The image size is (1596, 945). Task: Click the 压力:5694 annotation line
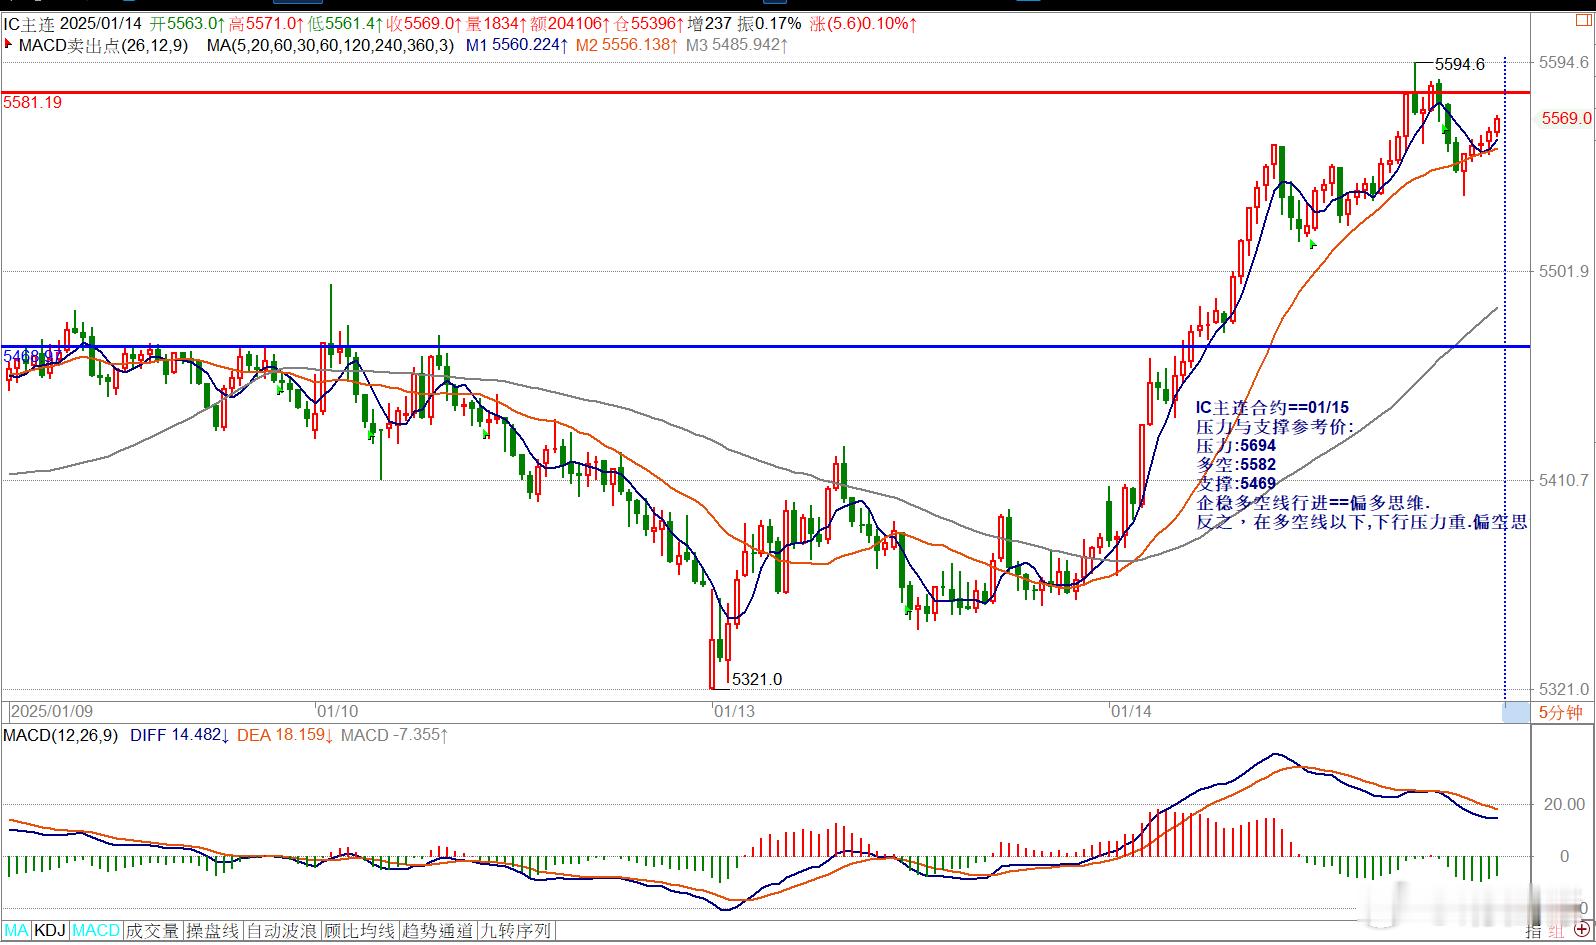coord(1236,446)
